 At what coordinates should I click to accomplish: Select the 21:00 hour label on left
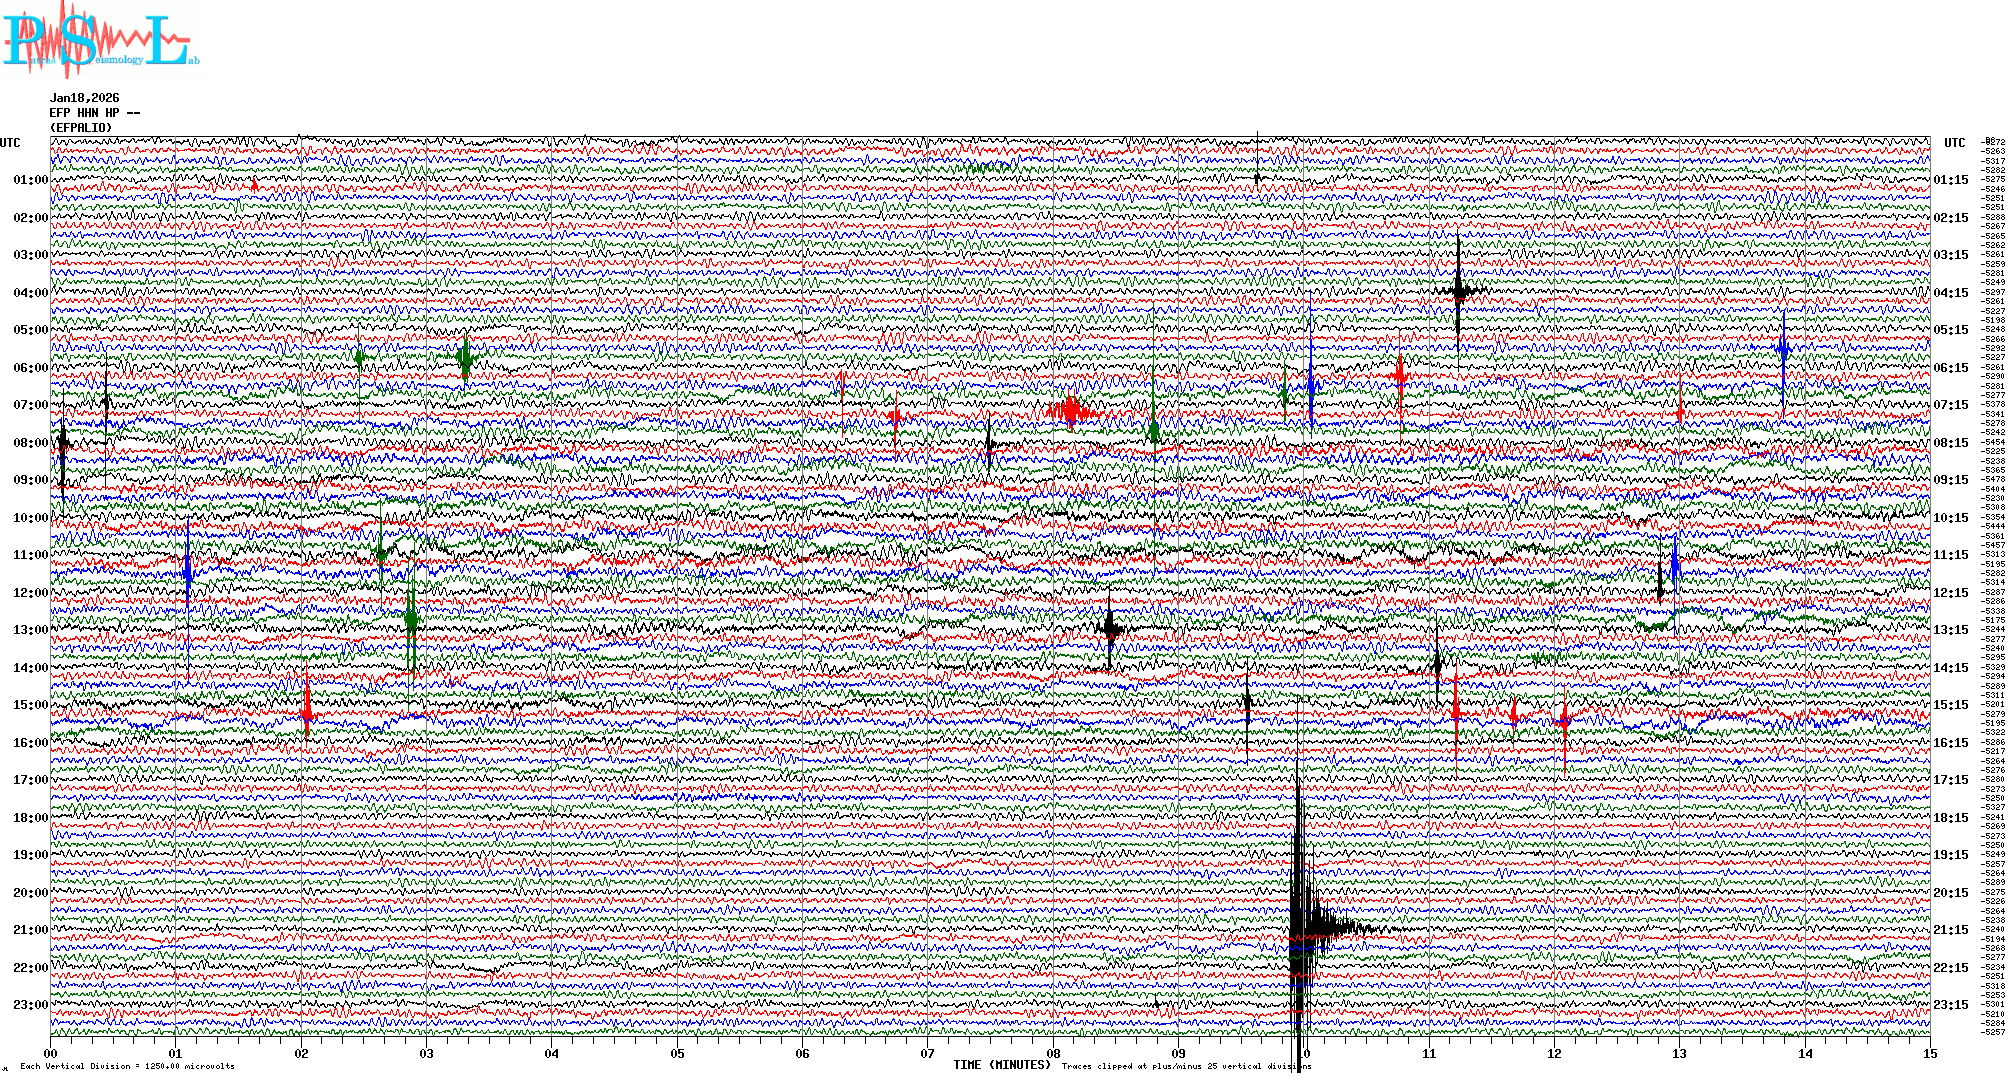click(30, 930)
